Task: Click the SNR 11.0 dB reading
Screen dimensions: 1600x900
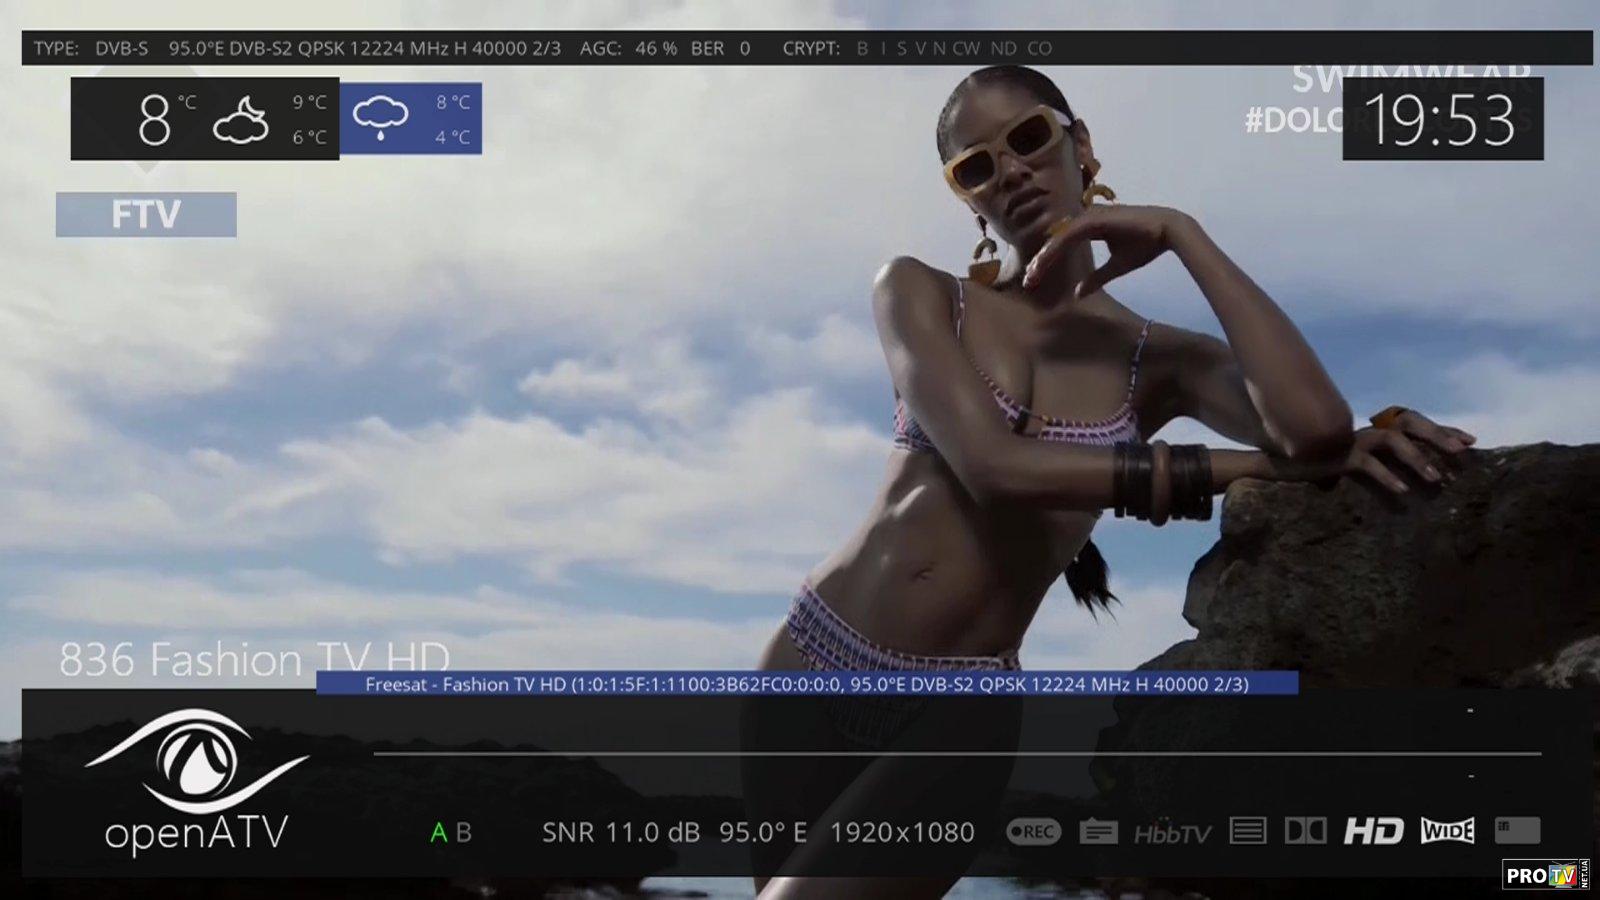Action: 620,832
